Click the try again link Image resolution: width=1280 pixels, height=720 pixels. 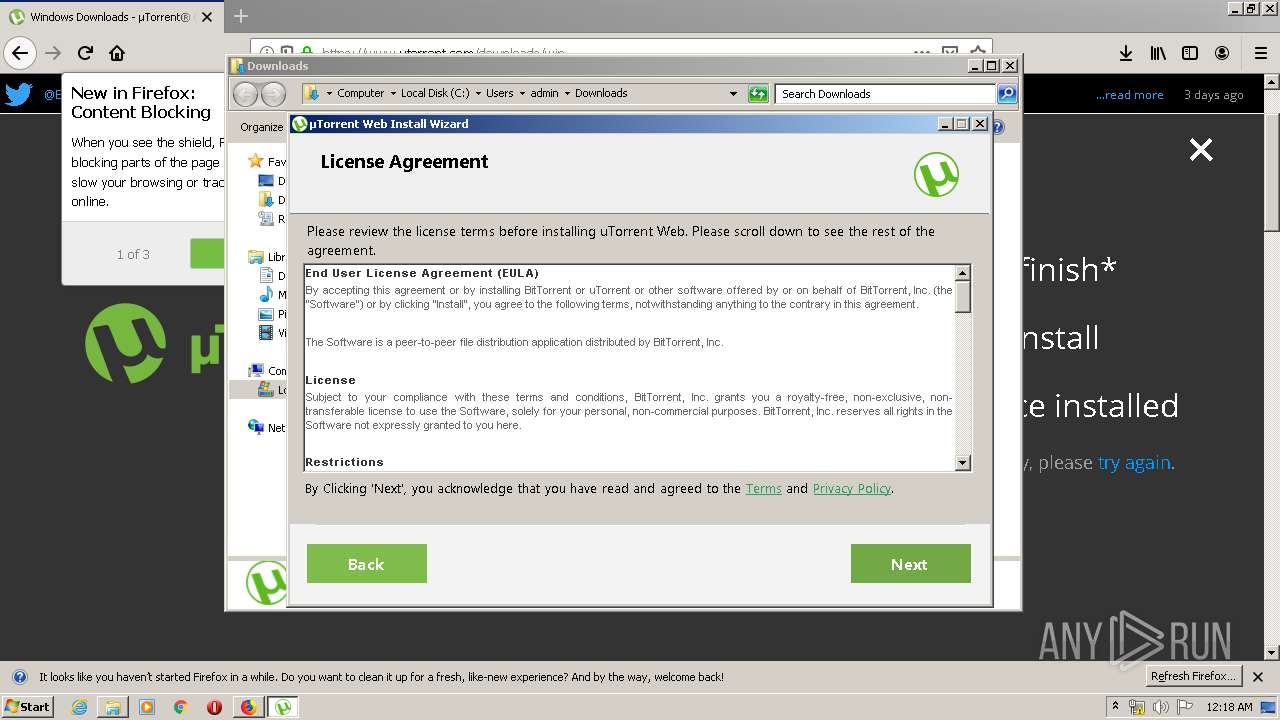coord(1134,462)
